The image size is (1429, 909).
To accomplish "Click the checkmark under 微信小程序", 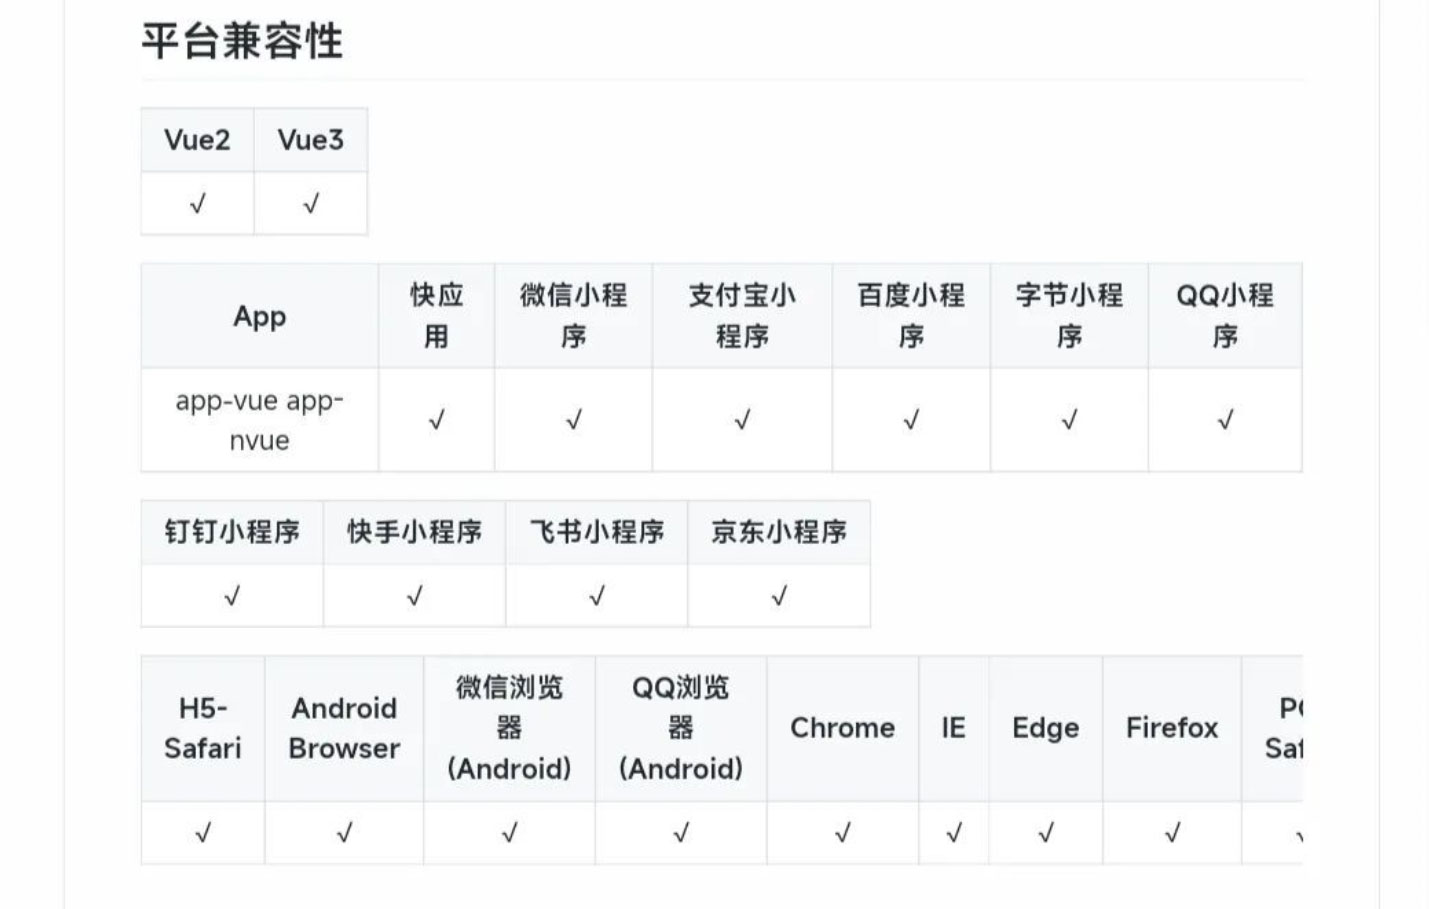I will pyautogui.click(x=573, y=420).
